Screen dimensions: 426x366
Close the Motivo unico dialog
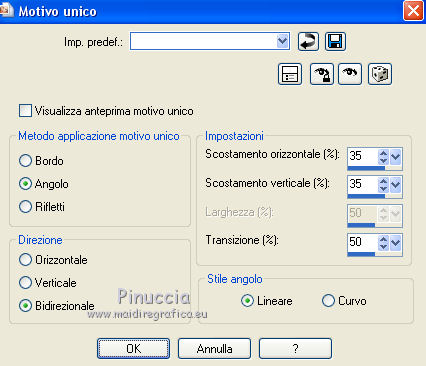click(413, 11)
